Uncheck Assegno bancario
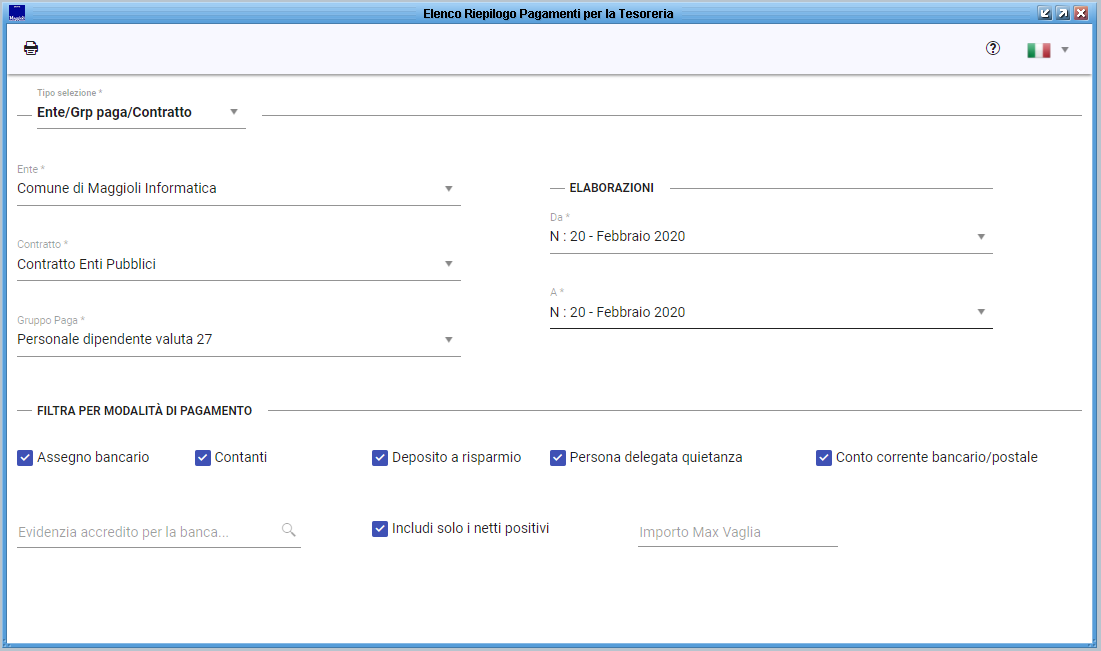1101x651 pixels. click(x=25, y=458)
